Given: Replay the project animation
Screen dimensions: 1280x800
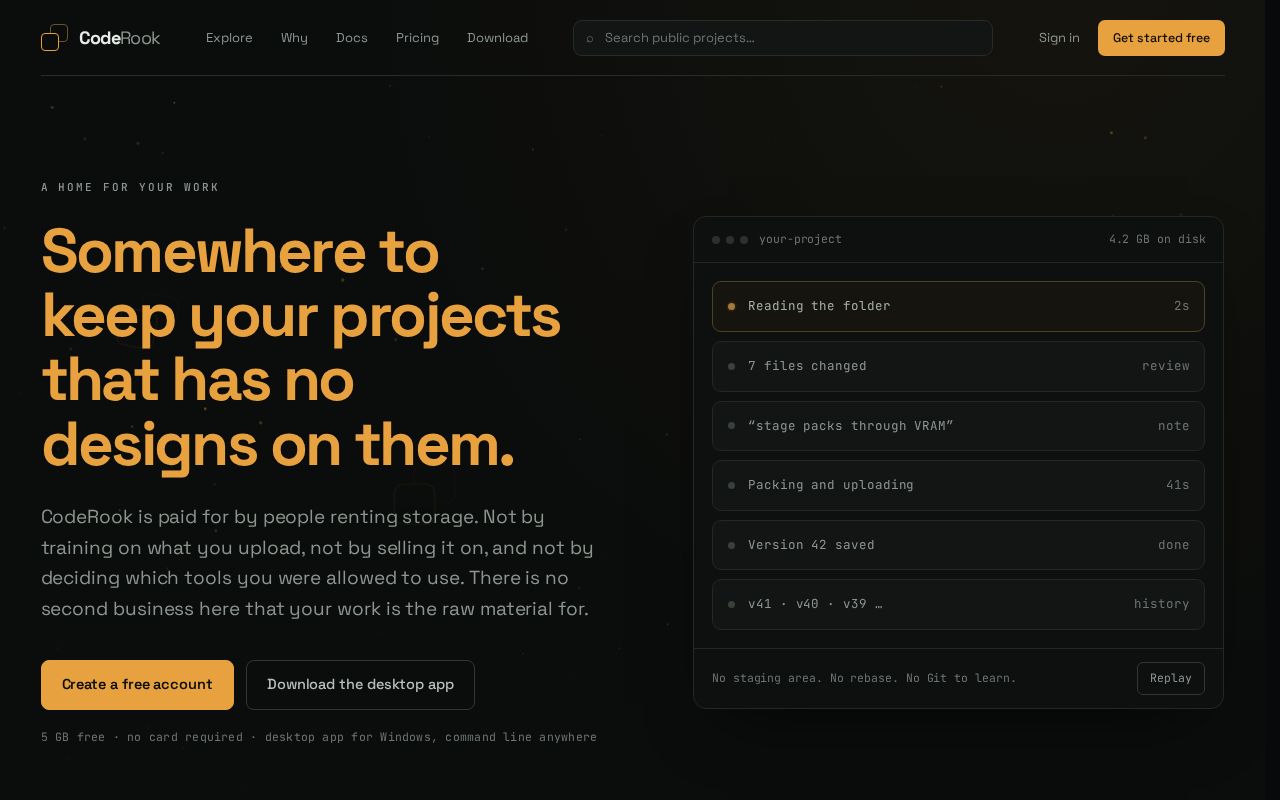Looking at the screenshot, I should (1170, 678).
